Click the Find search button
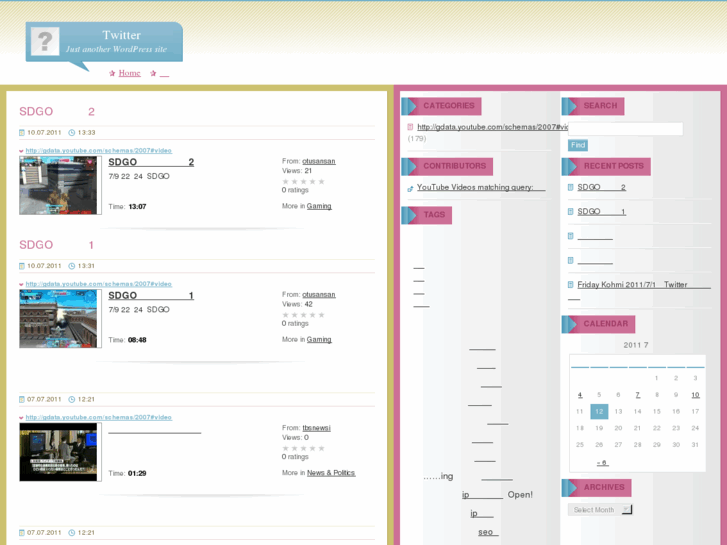Screen dimensions: 727x545 tap(578, 145)
